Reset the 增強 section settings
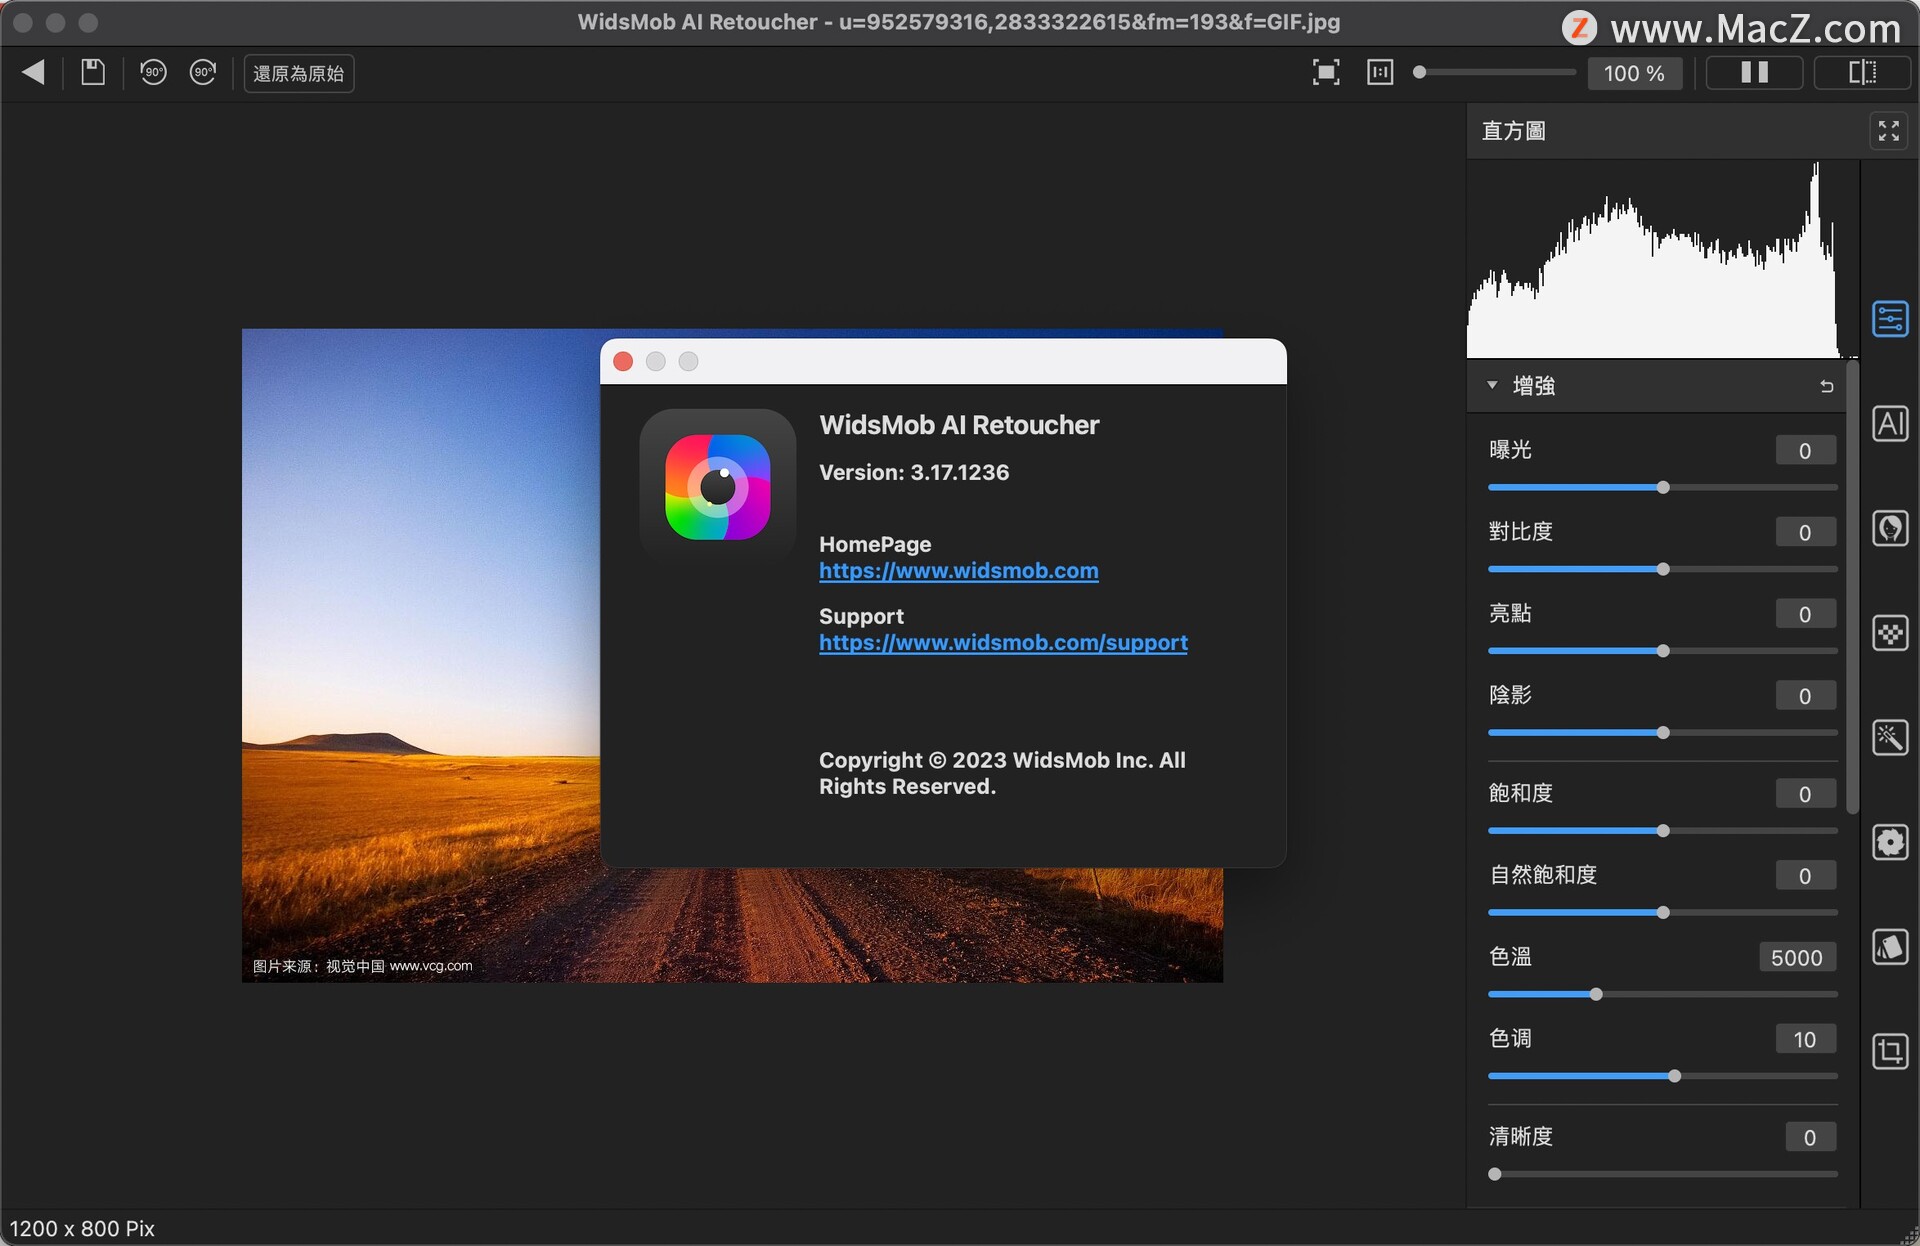This screenshot has height=1246, width=1920. pos(1827,386)
